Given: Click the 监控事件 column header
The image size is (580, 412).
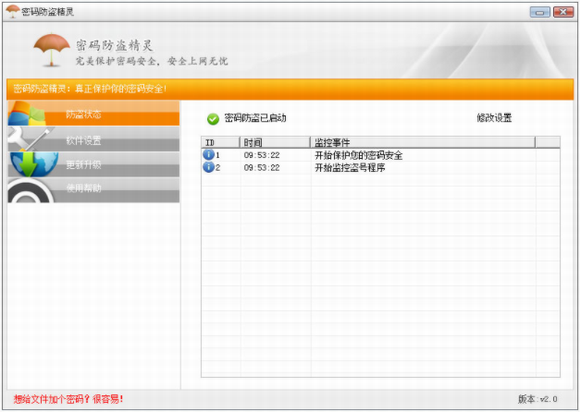Looking at the screenshot, I should coord(422,142).
